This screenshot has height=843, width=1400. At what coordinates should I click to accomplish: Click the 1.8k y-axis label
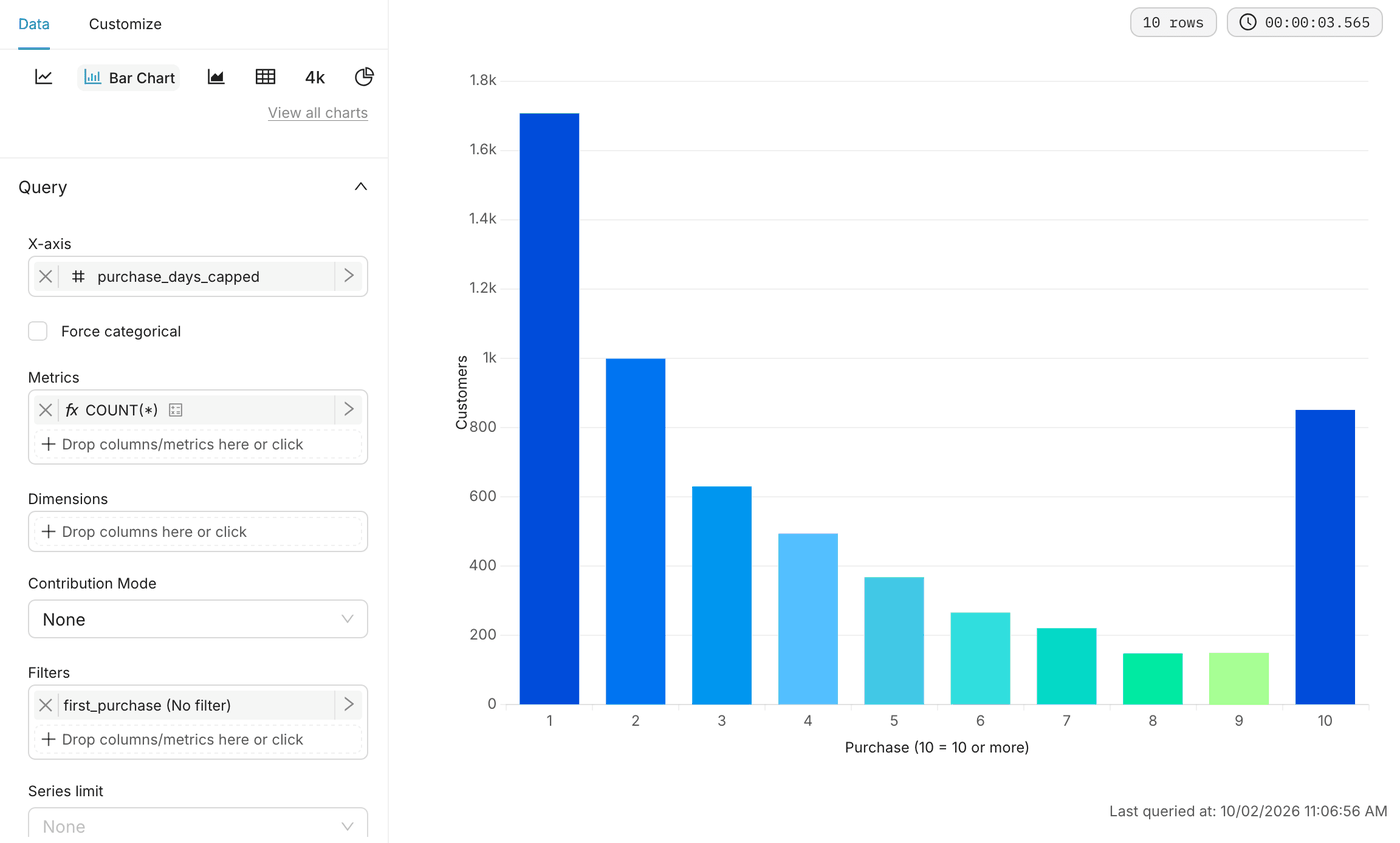483,80
